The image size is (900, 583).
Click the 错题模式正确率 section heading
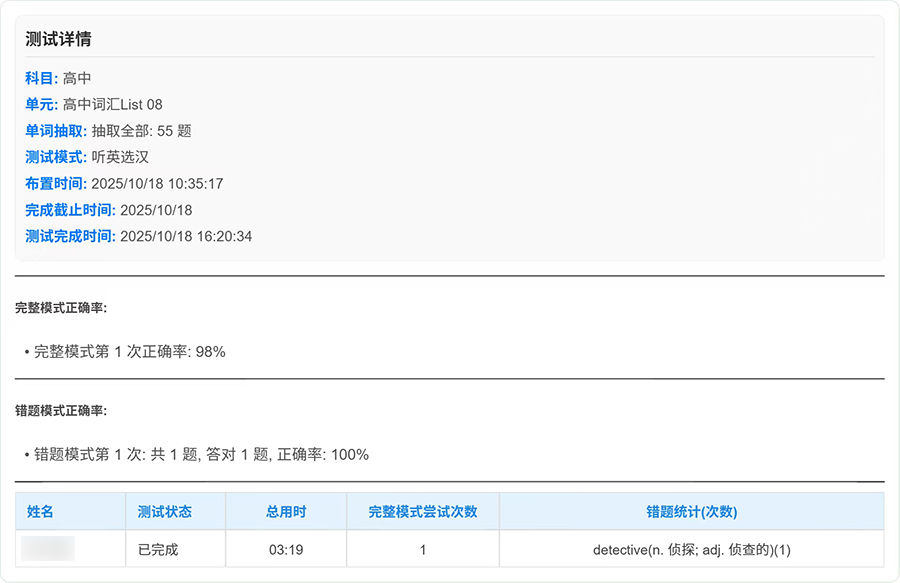63,413
